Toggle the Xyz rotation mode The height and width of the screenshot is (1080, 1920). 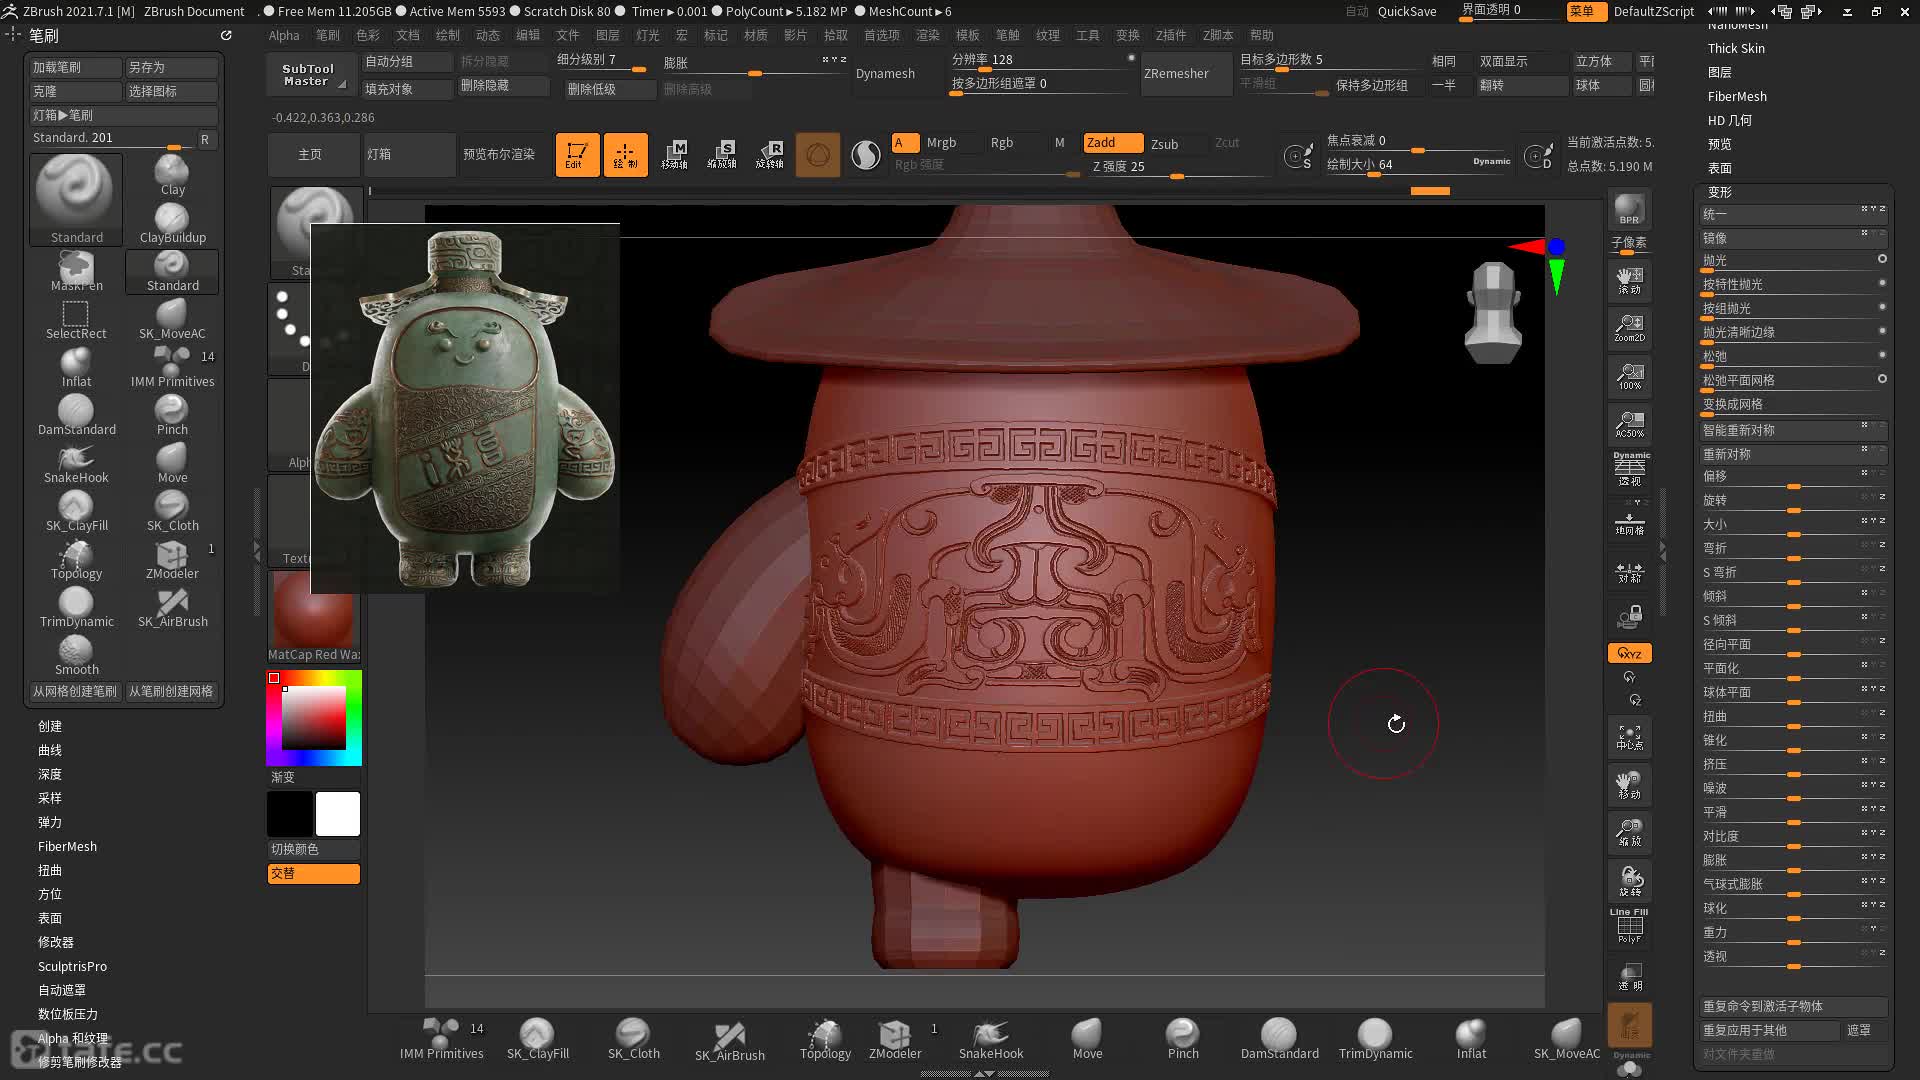point(1629,653)
